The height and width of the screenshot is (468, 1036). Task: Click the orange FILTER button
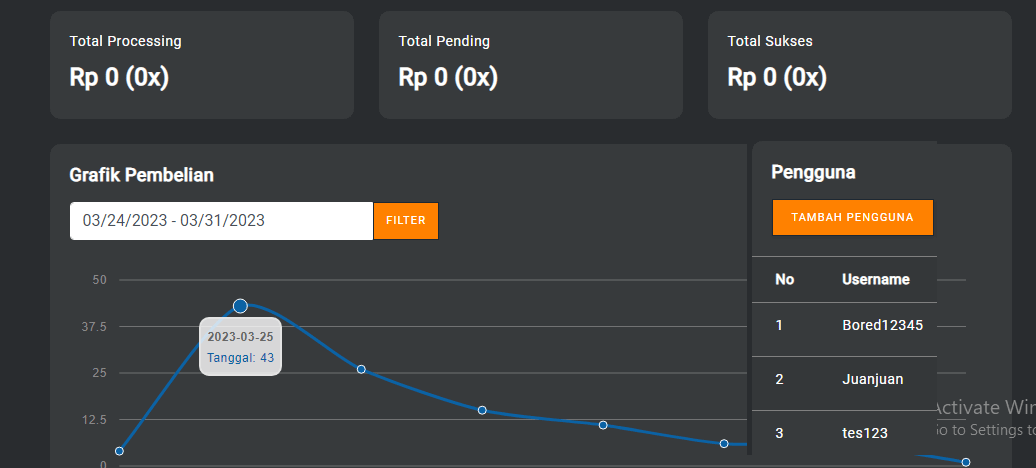pyautogui.click(x=405, y=221)
